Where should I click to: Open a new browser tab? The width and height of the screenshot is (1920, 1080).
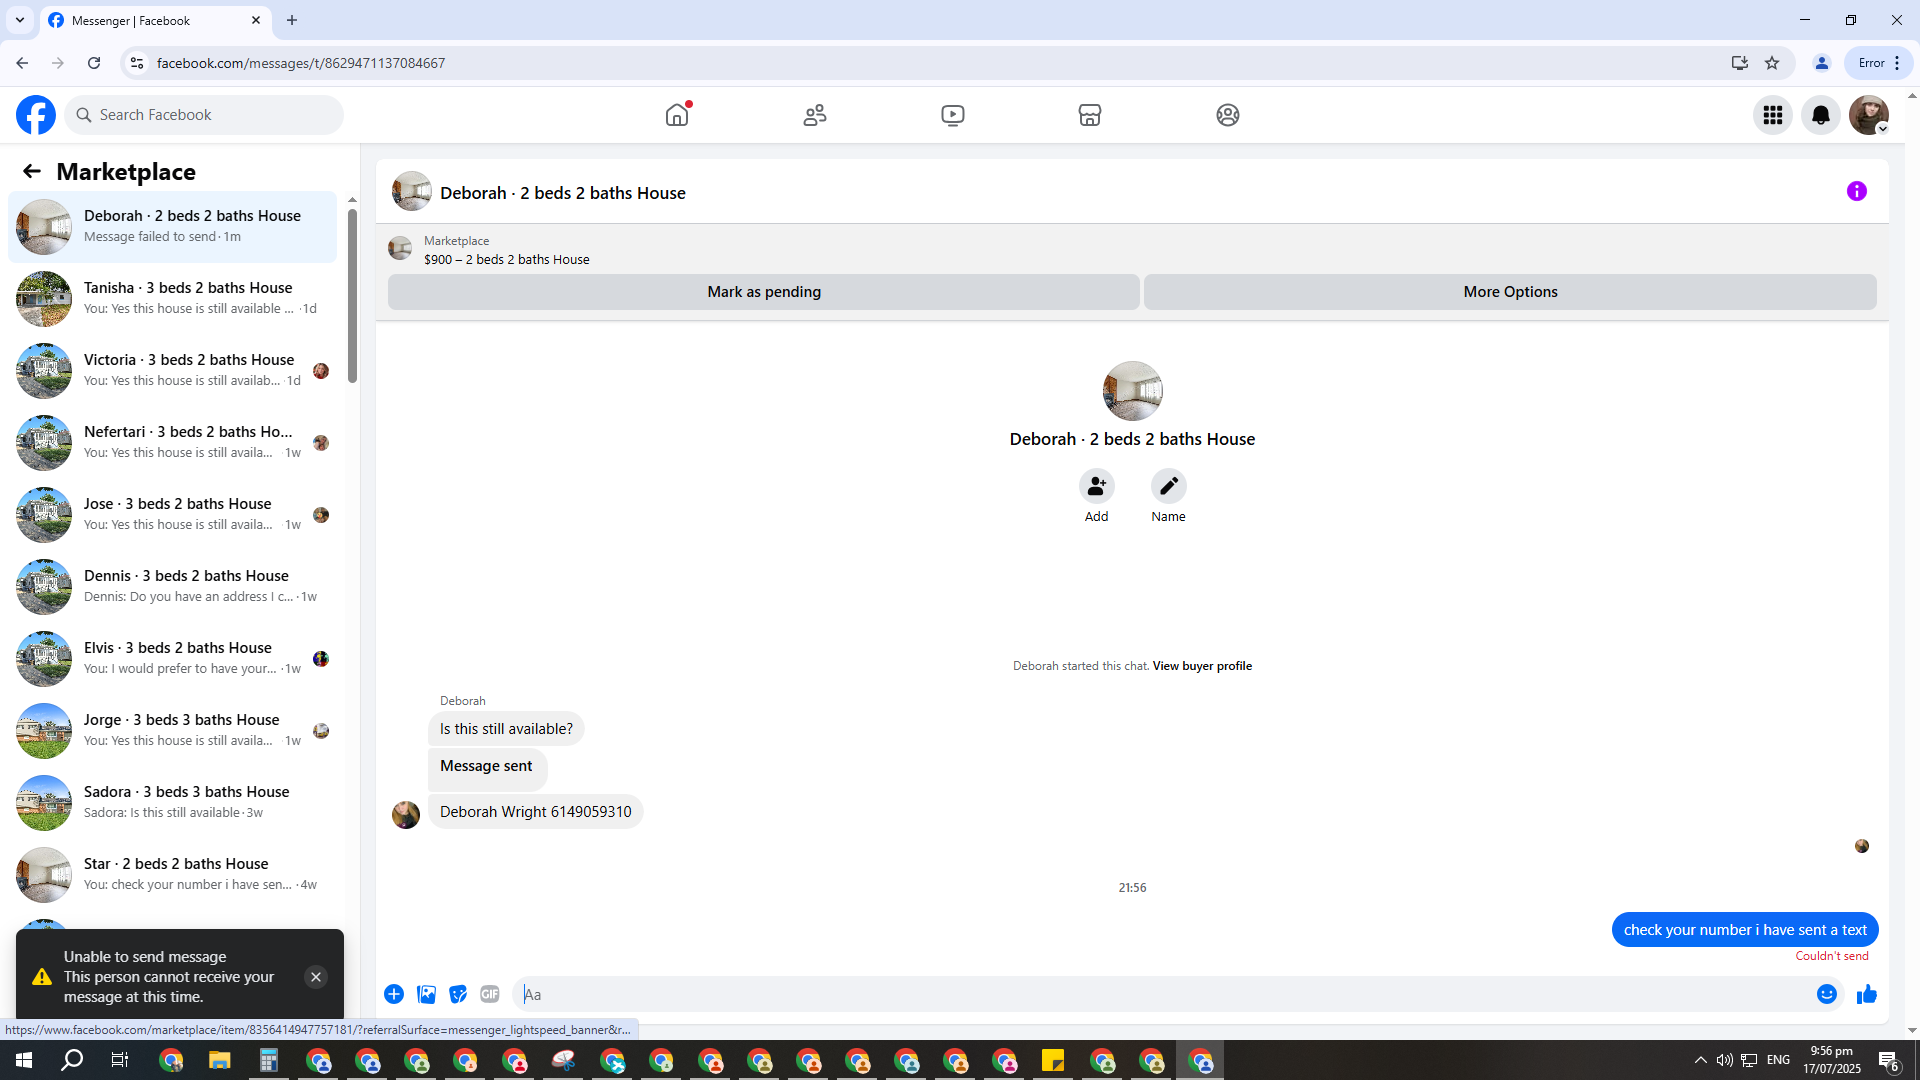[x=292, y=20]
